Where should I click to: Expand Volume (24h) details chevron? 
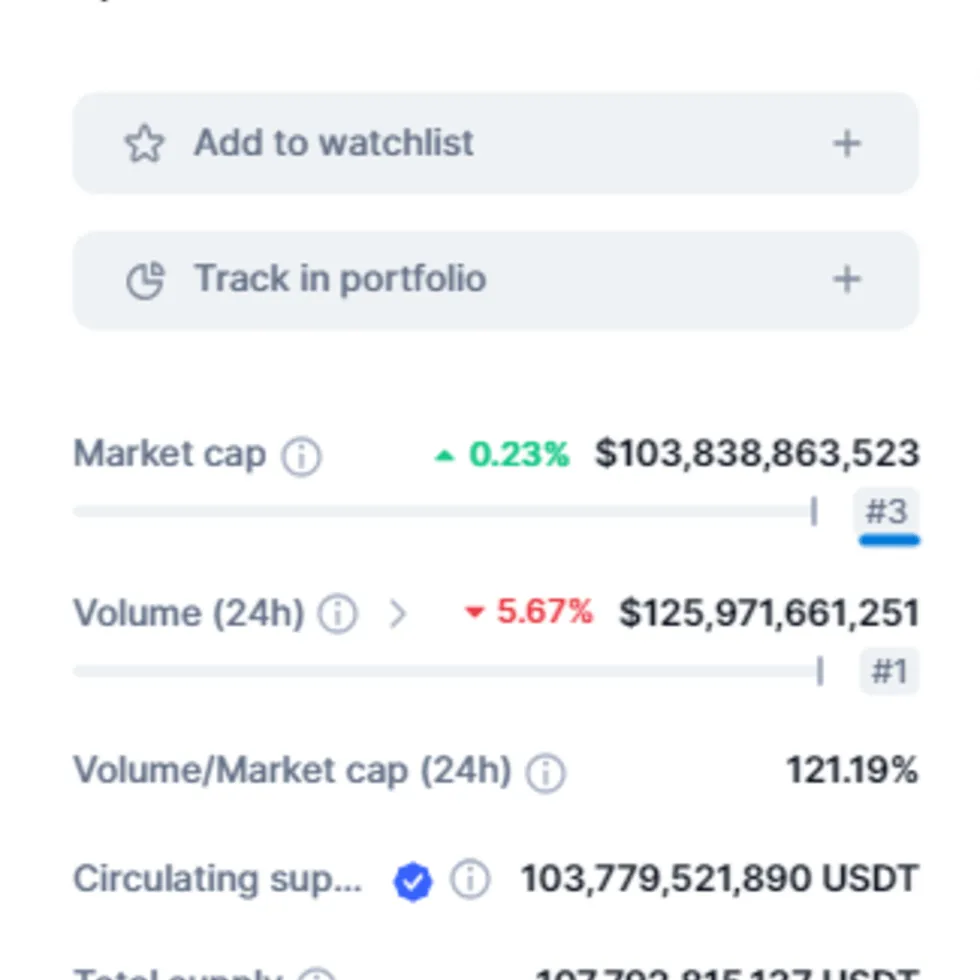[398, 614]
